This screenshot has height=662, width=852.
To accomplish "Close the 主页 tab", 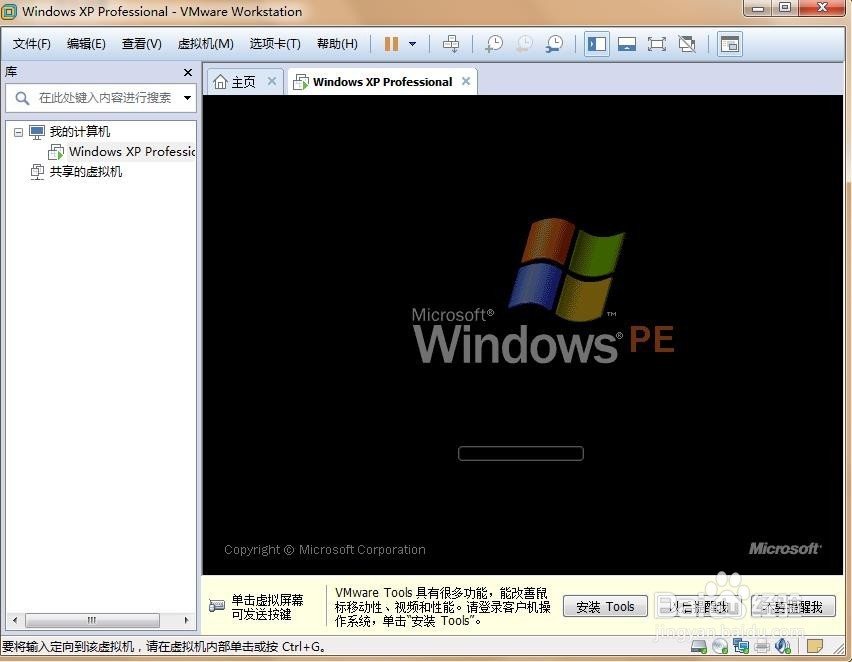I will [272, 81].
